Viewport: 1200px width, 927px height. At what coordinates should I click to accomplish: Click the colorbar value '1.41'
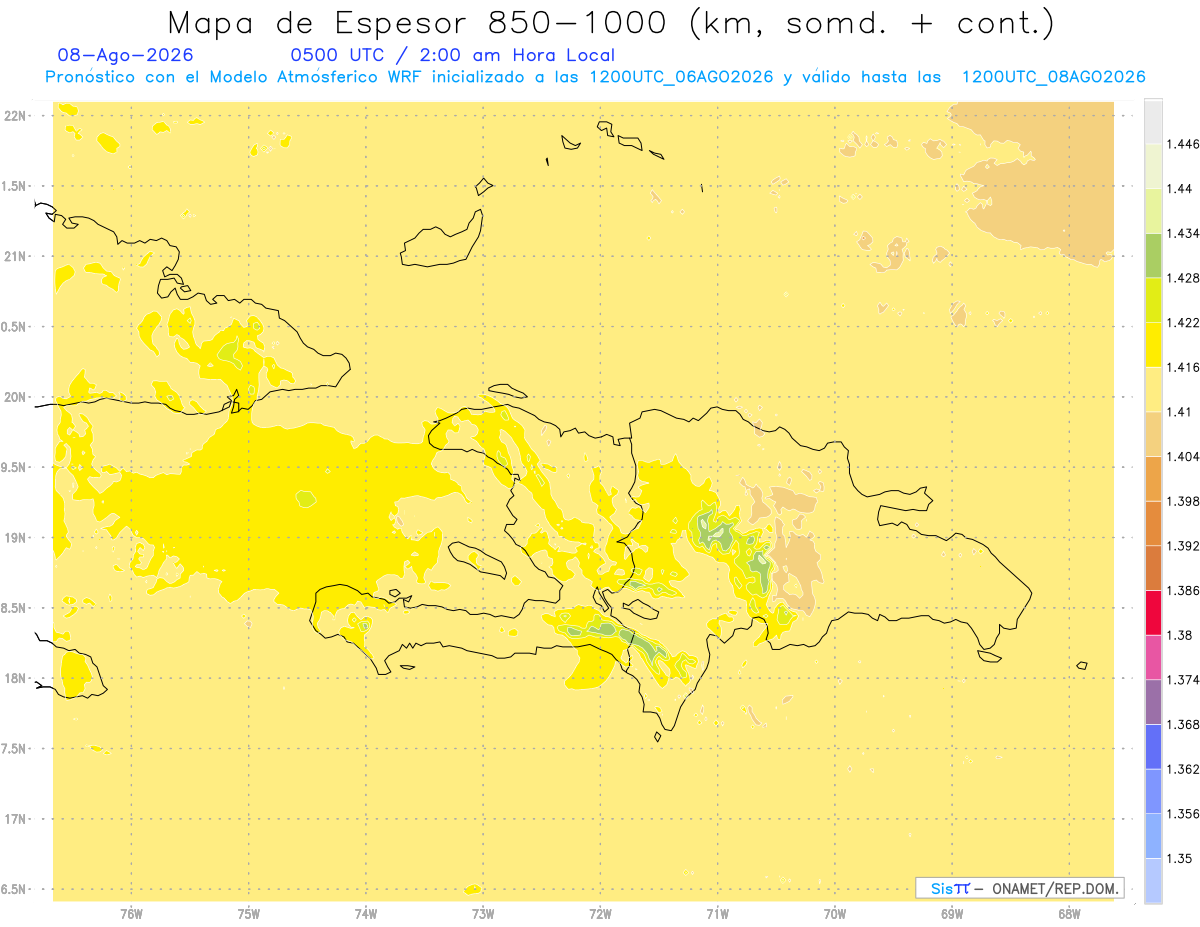pyautogui.click(x=1181, y=411)
